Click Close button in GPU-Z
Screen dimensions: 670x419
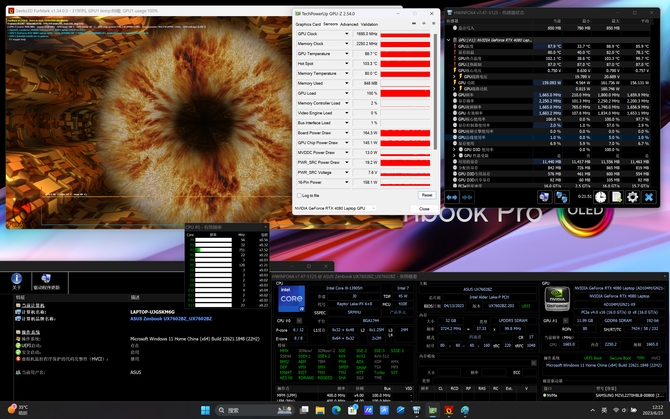424,209
